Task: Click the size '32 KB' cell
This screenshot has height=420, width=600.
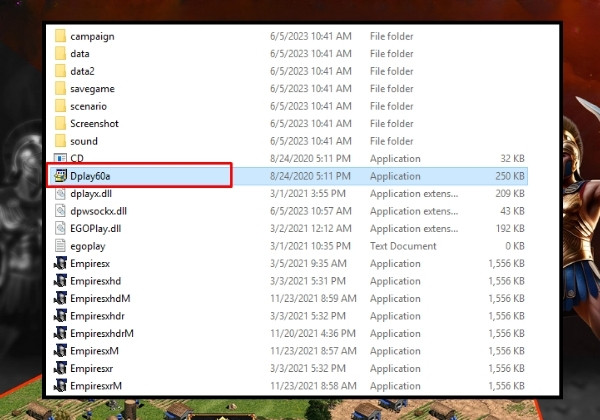Action: [x=512, y=158]
